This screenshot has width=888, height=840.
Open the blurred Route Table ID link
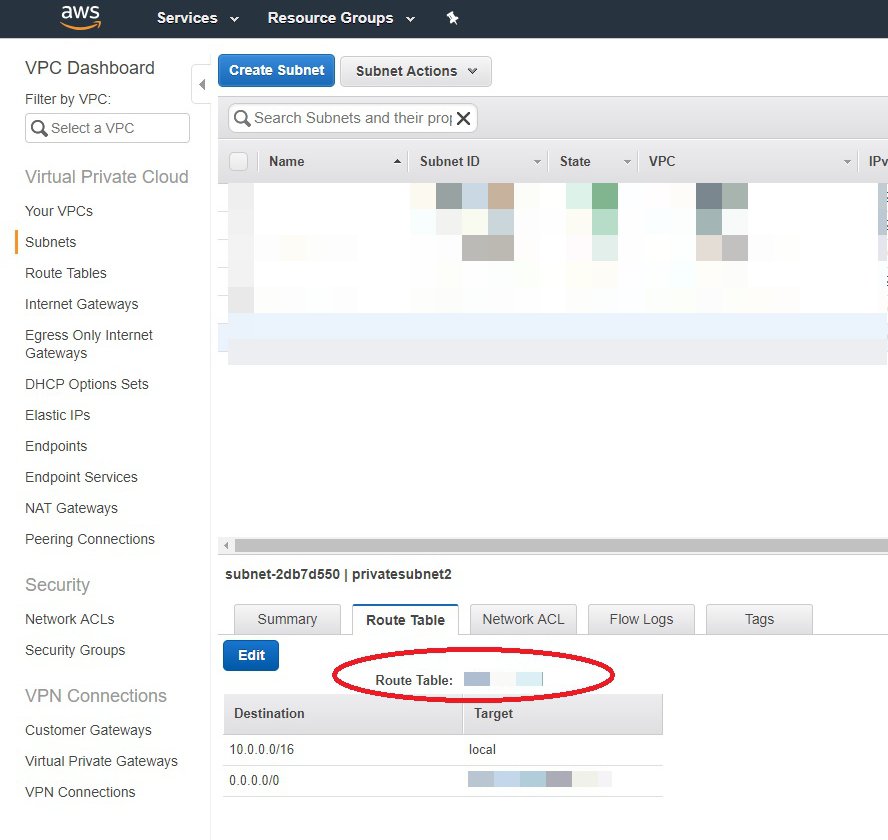click(x=503, y=679)
